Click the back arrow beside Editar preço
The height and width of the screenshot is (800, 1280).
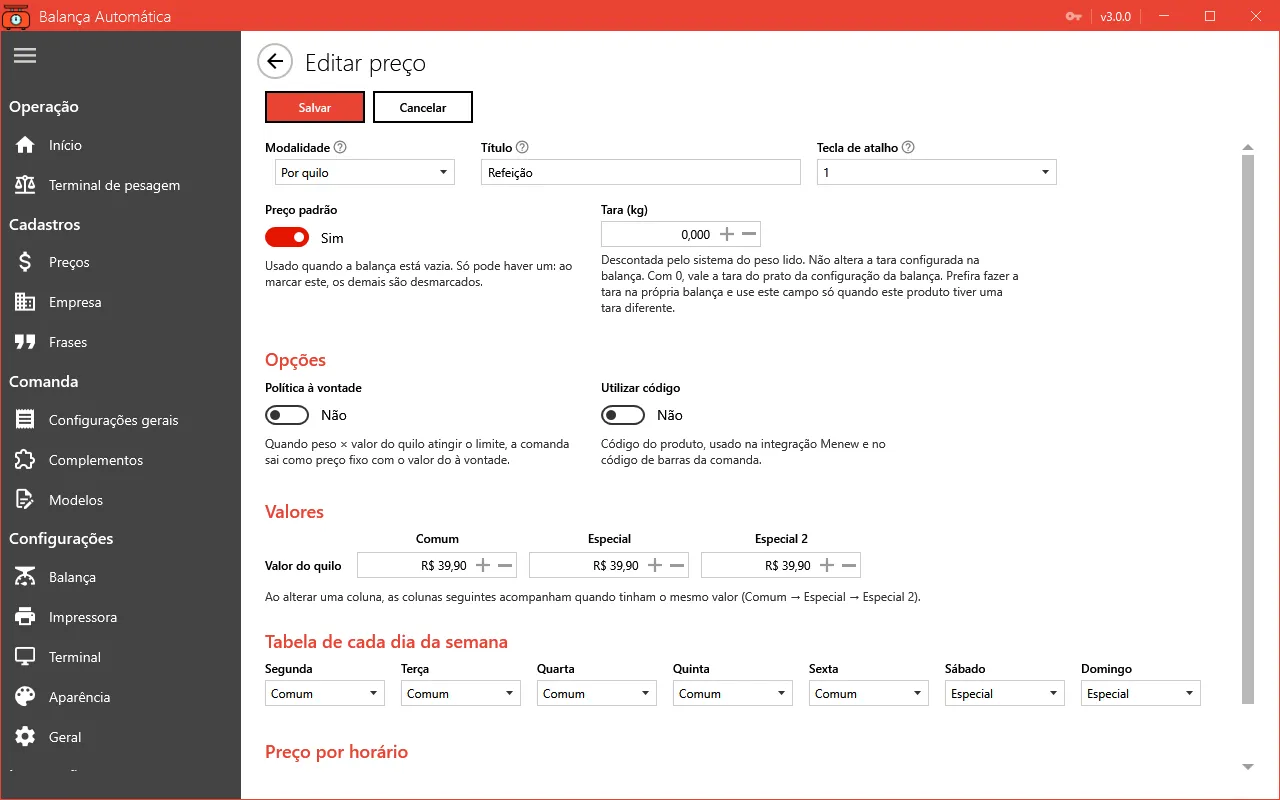[x=275, y=62]
